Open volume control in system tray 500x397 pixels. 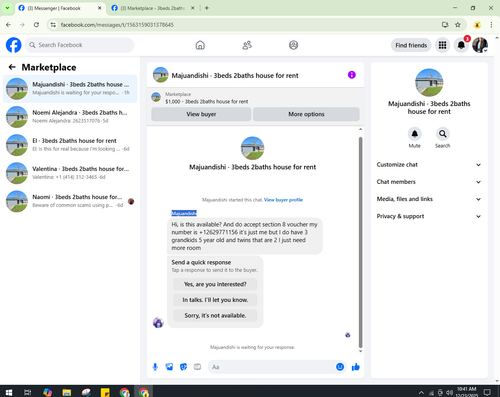tap(449, 392)
